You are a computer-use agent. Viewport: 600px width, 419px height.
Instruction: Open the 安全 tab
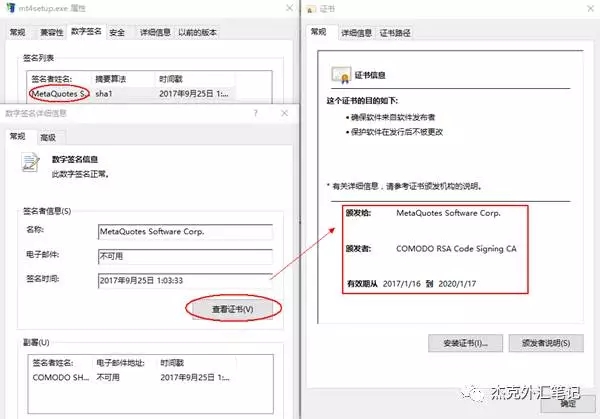(117, 32)
